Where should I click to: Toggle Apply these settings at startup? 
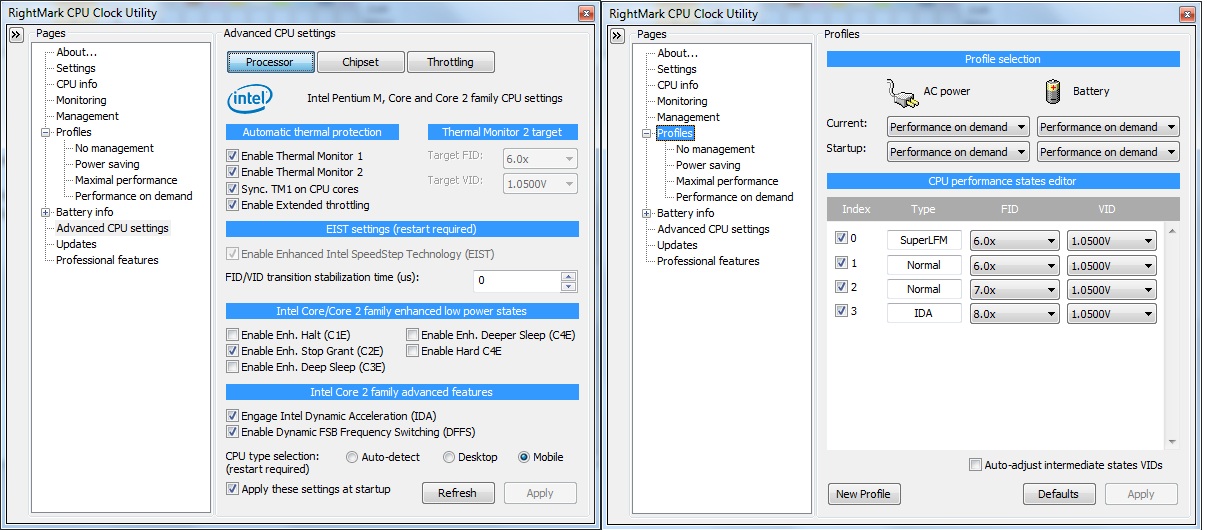pos(233,489)
